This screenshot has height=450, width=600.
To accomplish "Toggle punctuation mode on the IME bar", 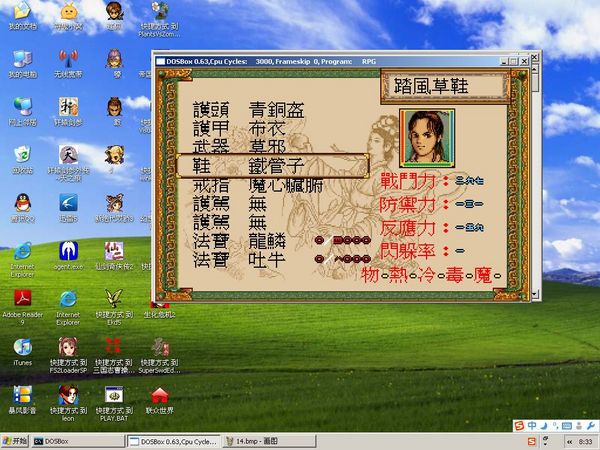I will coord(555,426).
